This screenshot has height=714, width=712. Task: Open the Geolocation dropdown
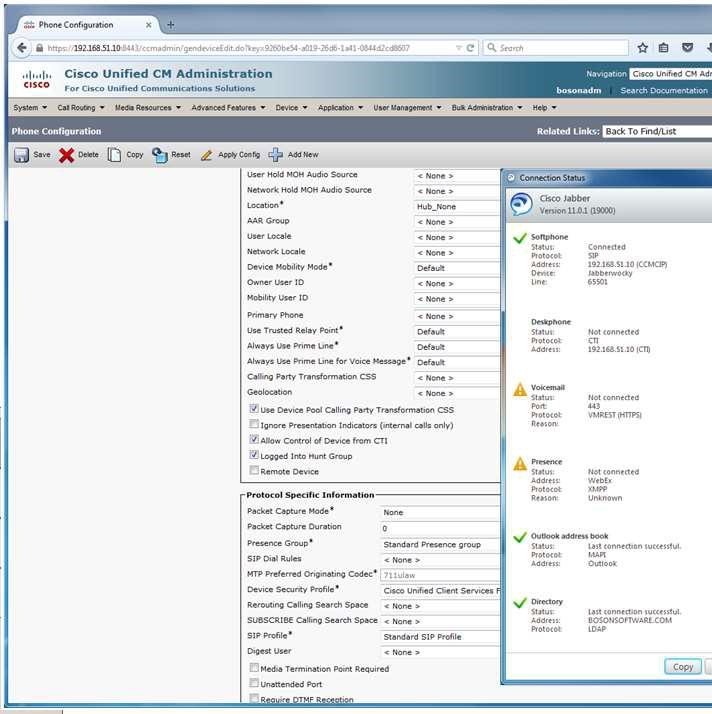click(457, 393)
